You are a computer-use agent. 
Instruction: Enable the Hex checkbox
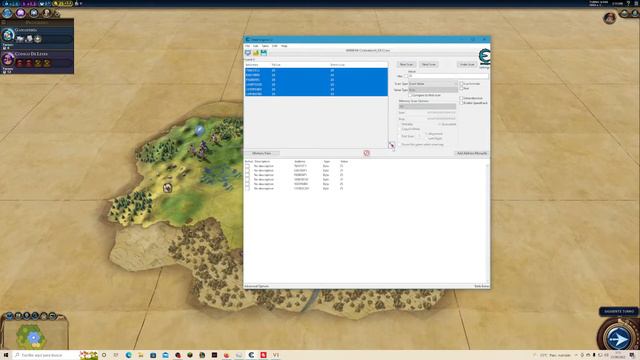coord(406,76)
